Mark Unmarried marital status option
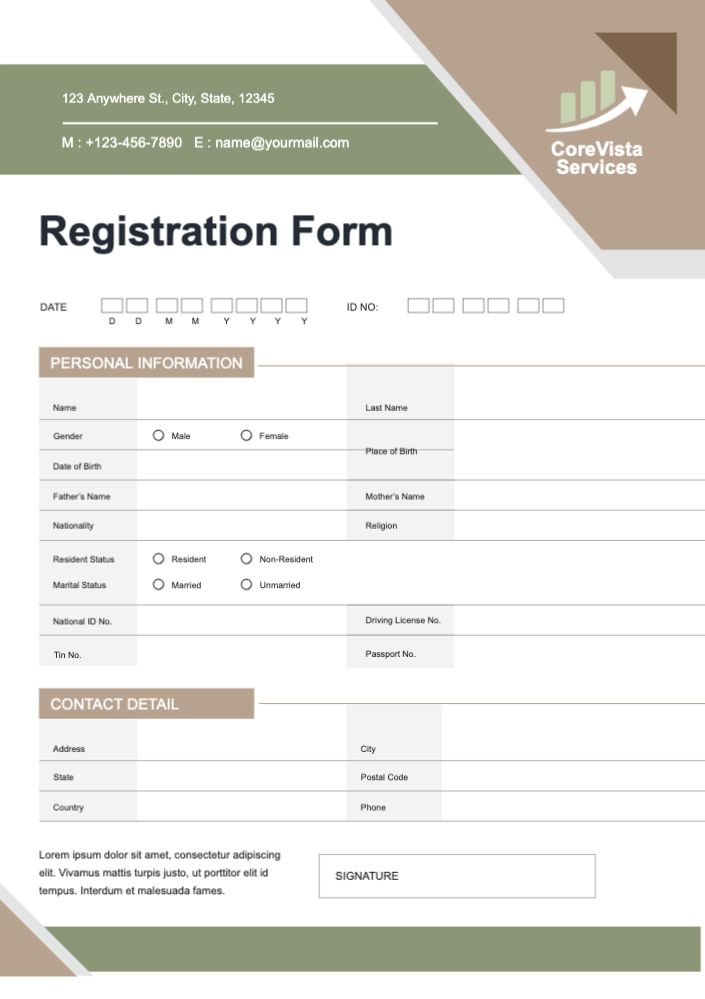This screenshot has width=705, height=999. pyautogui.click(x=246, y=585)
